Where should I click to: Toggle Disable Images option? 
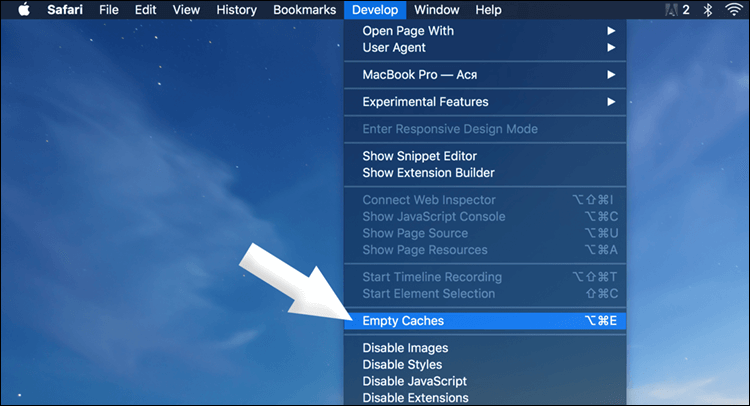tap(485, 348)
